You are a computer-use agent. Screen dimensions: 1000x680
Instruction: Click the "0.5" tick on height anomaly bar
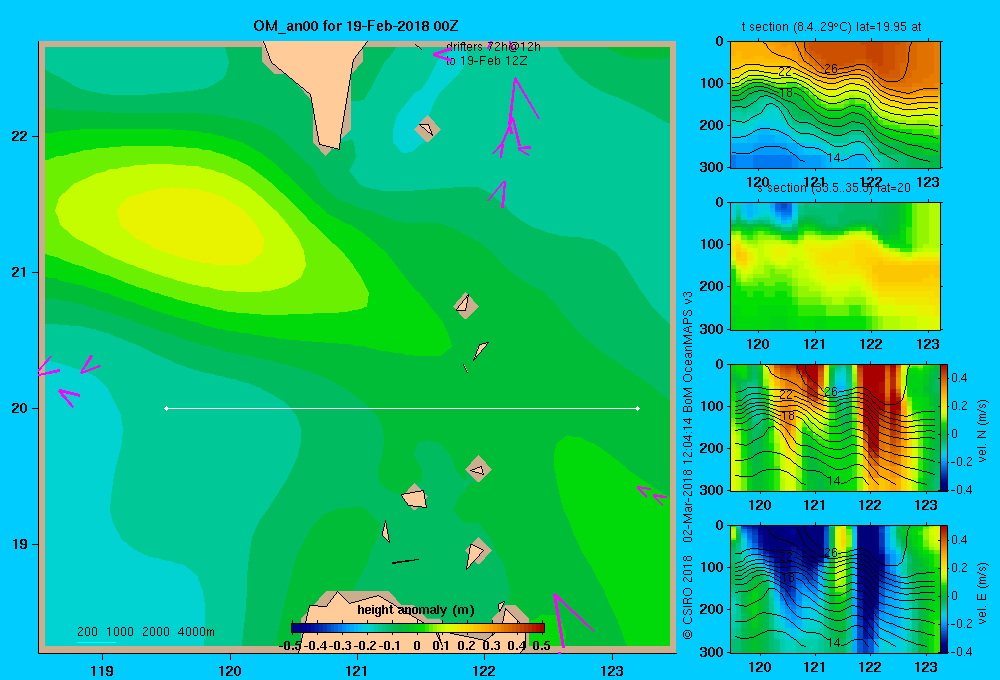(541, 646)
